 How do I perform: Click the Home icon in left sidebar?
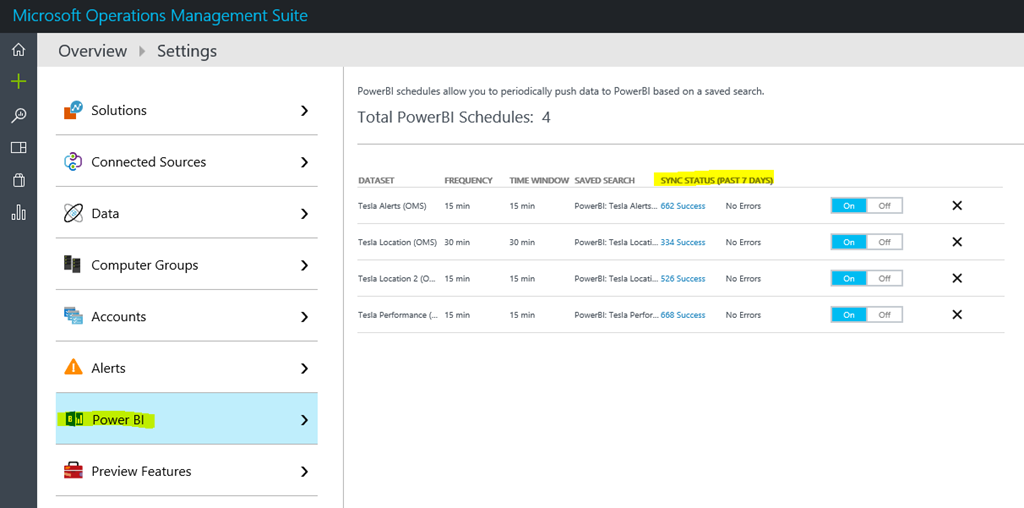(18, 50)
